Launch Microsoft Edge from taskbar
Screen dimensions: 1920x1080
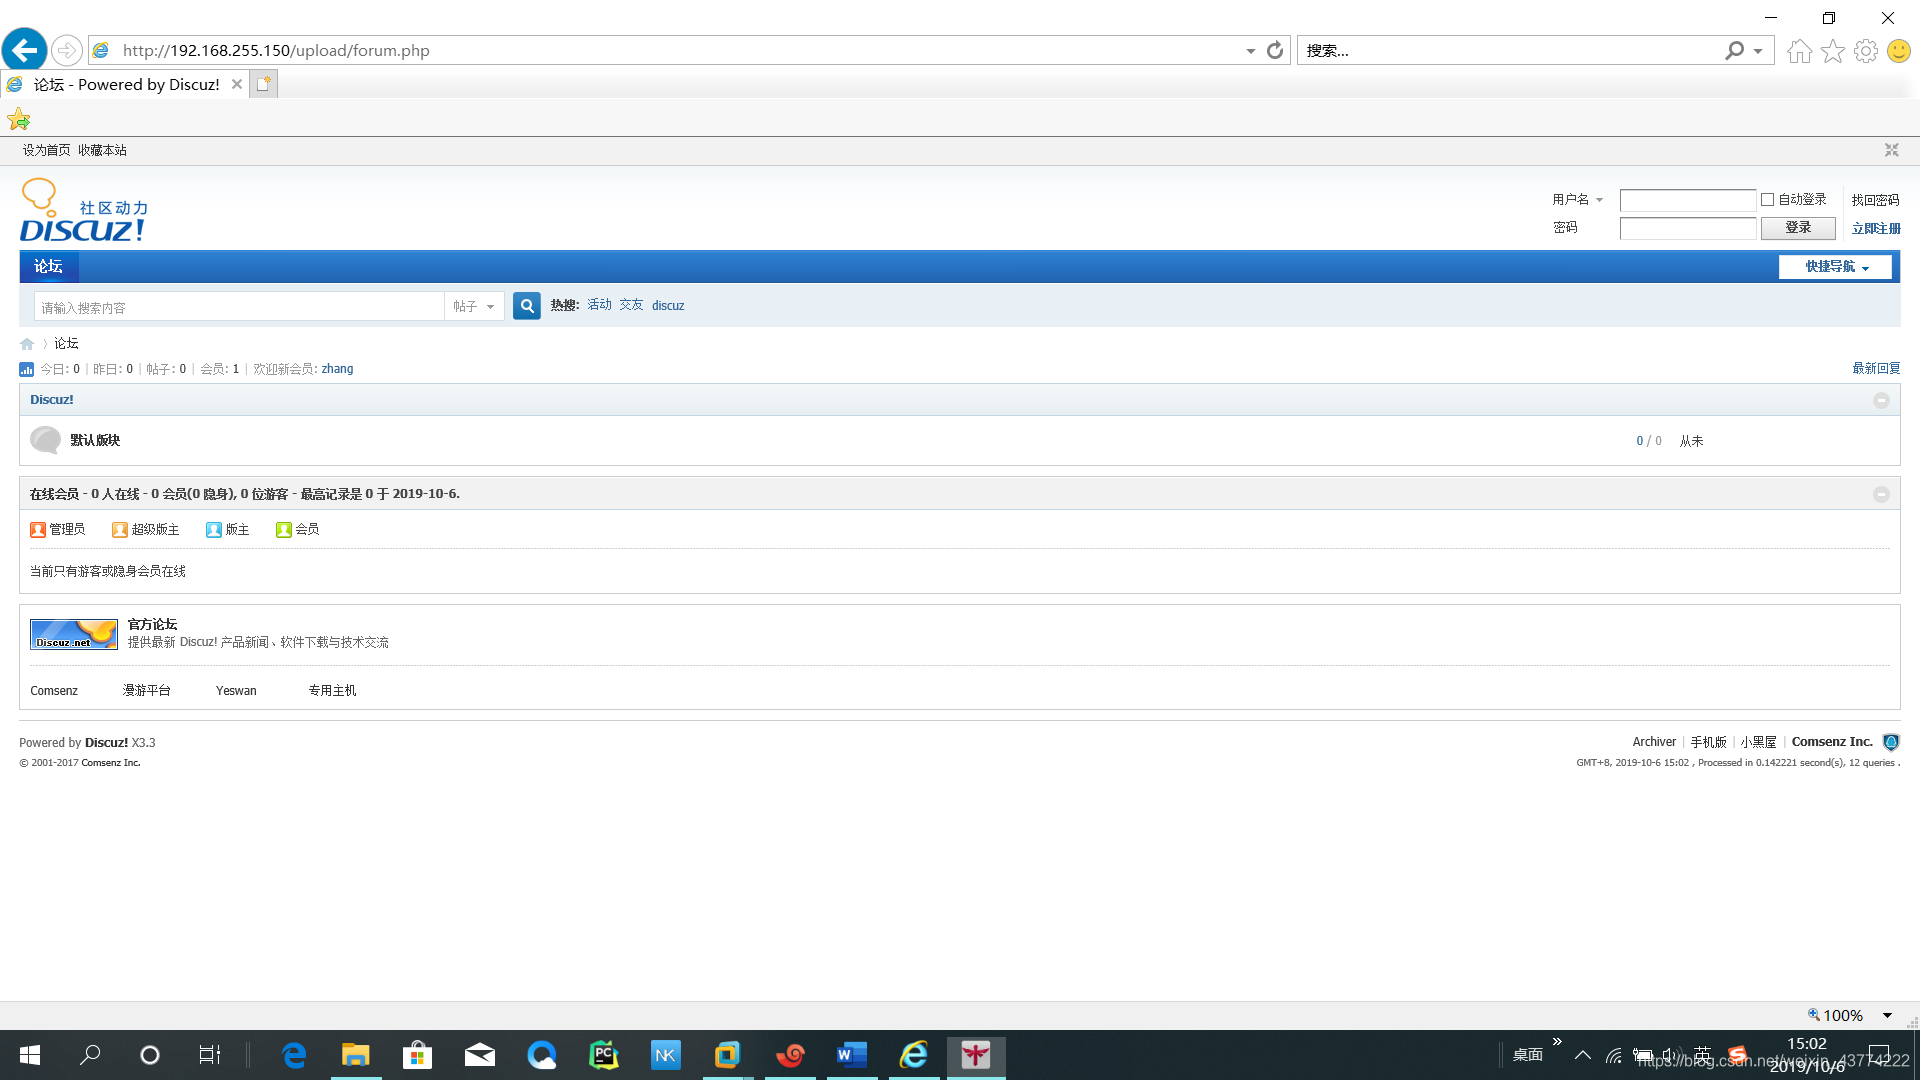[294, 1055]
